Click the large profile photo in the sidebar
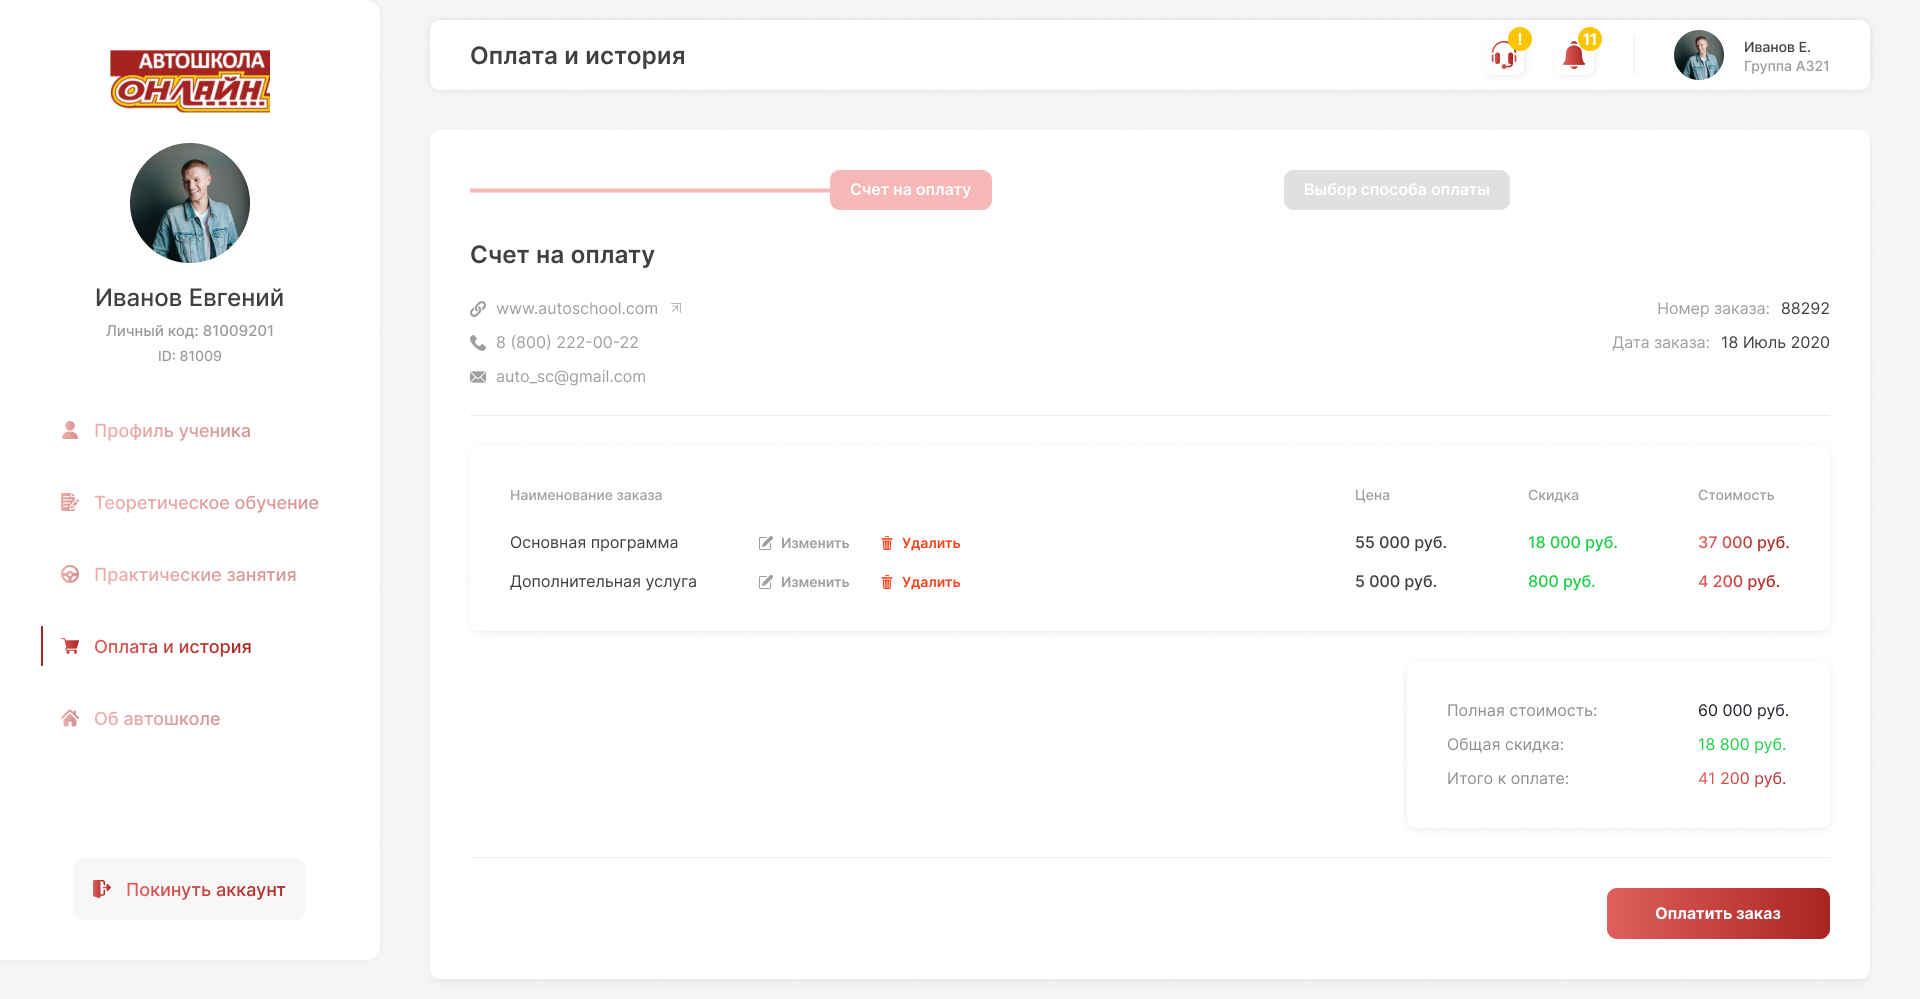This screenshot has width=1920, height=999. [190, 203]
